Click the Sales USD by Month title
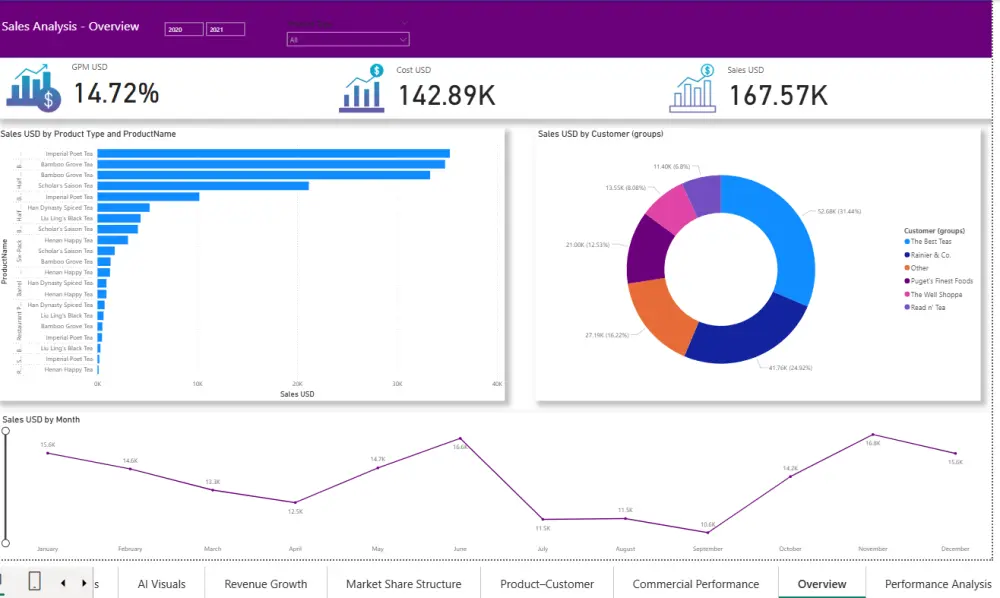Viewport: 1000px width, 598px height. pos(41,419)
